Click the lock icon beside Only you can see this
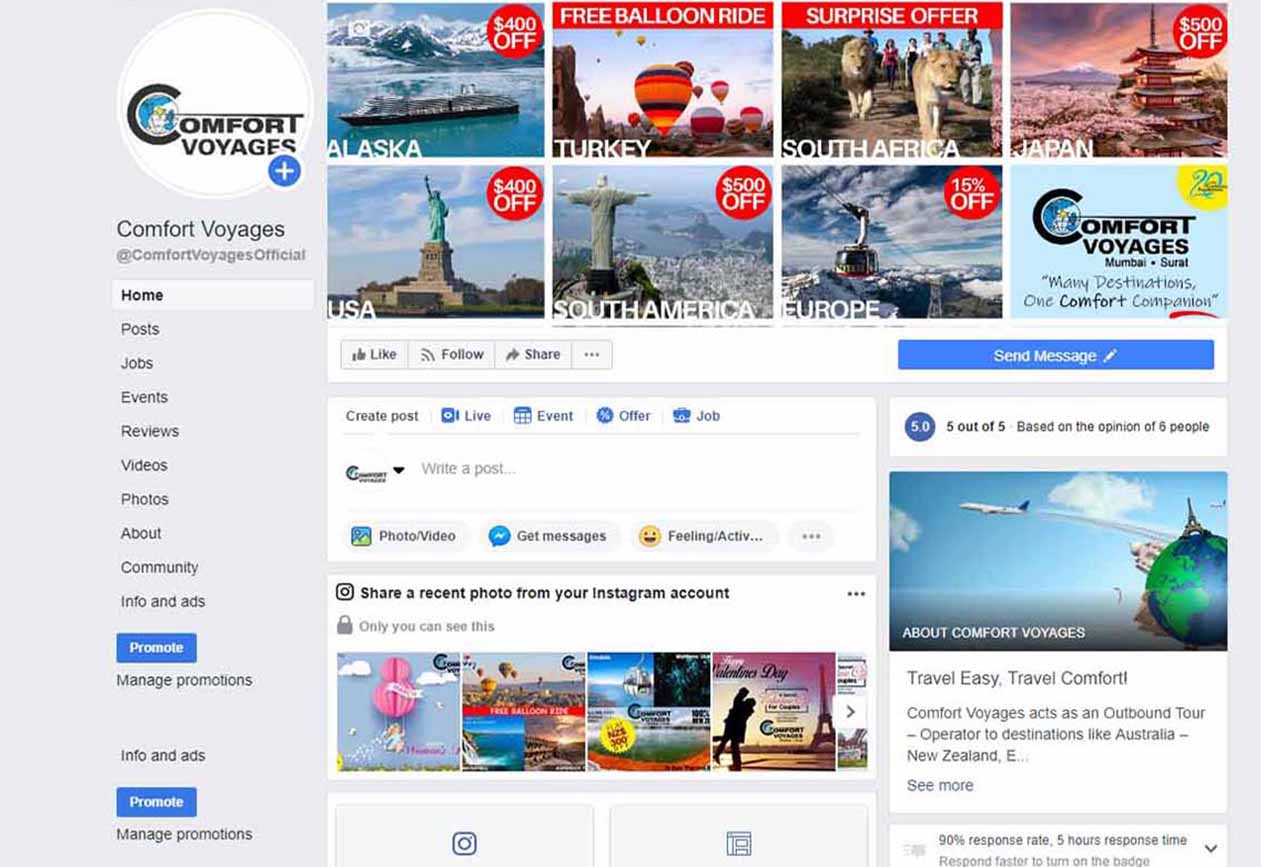Viewport: 1261px width, 867px height. coord(345,625)
